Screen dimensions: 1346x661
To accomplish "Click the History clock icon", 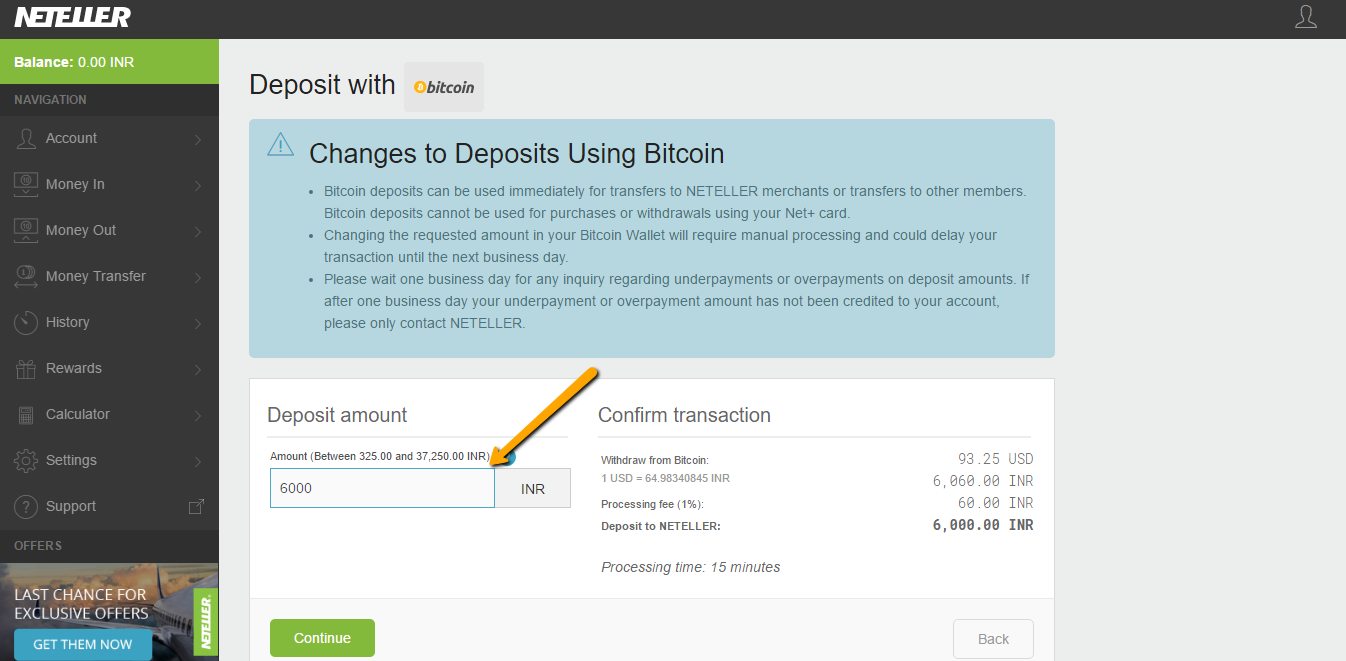I will click(x=26, y=322).
